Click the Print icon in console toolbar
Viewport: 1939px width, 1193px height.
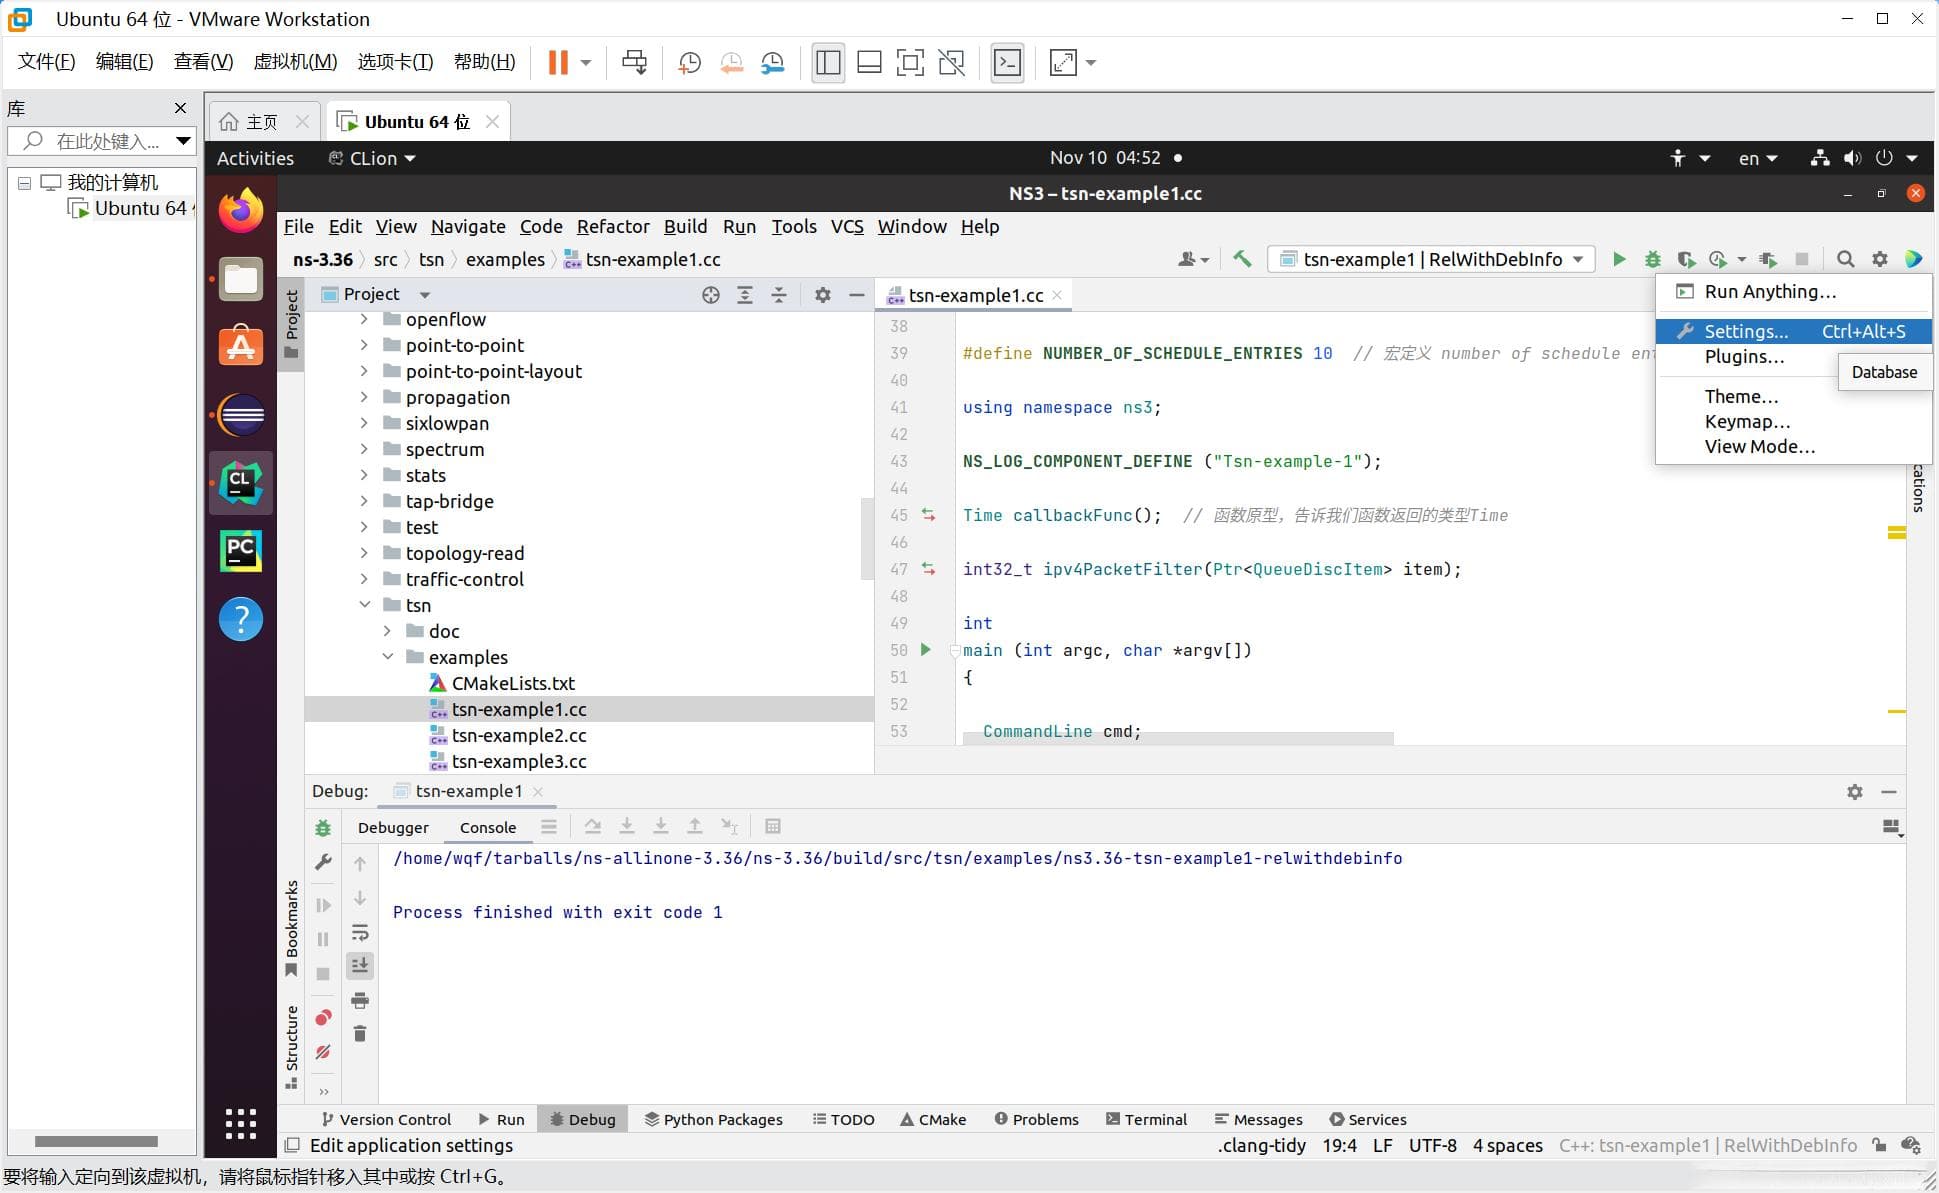coord(360,1000)
